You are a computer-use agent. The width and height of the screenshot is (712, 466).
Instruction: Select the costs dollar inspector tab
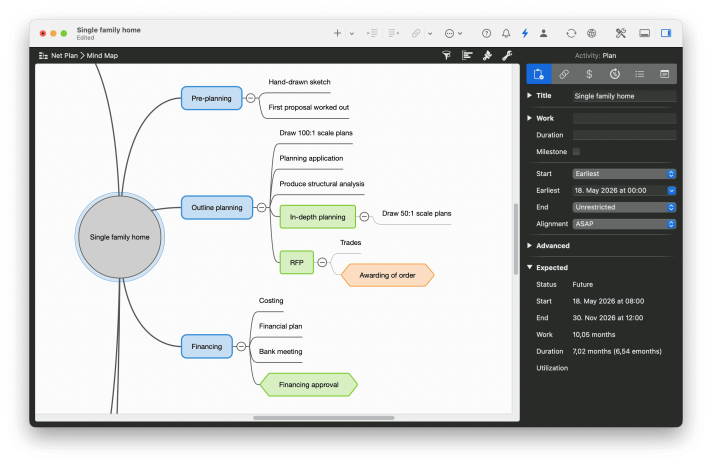589,74
